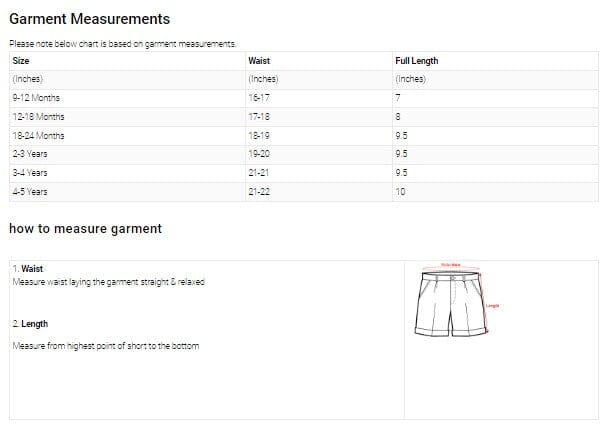The height and width of the screenshot is (432, 606).
Task: Click the red Length label beside shorts
Action: (x=492, y=304)
